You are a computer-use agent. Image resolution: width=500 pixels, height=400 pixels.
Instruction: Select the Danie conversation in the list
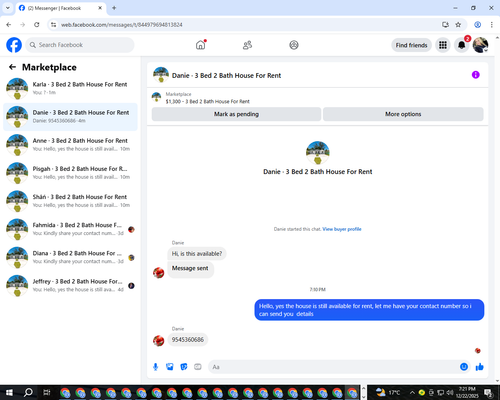pyautogui.click(x=70, y=117)
